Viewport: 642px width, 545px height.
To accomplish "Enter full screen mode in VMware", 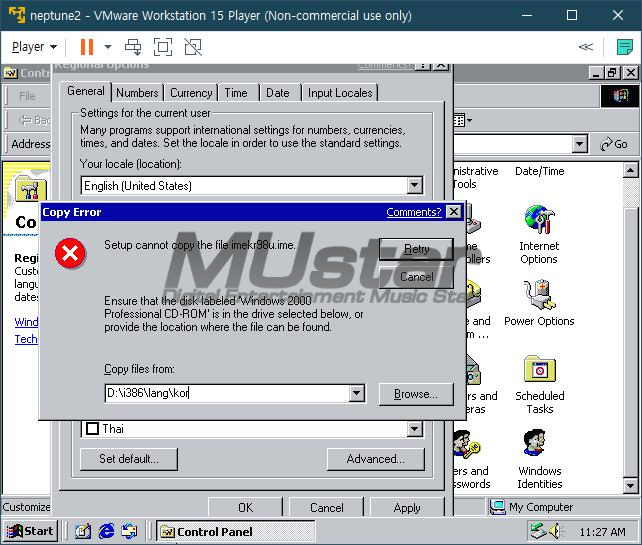I will click(163, 47).
